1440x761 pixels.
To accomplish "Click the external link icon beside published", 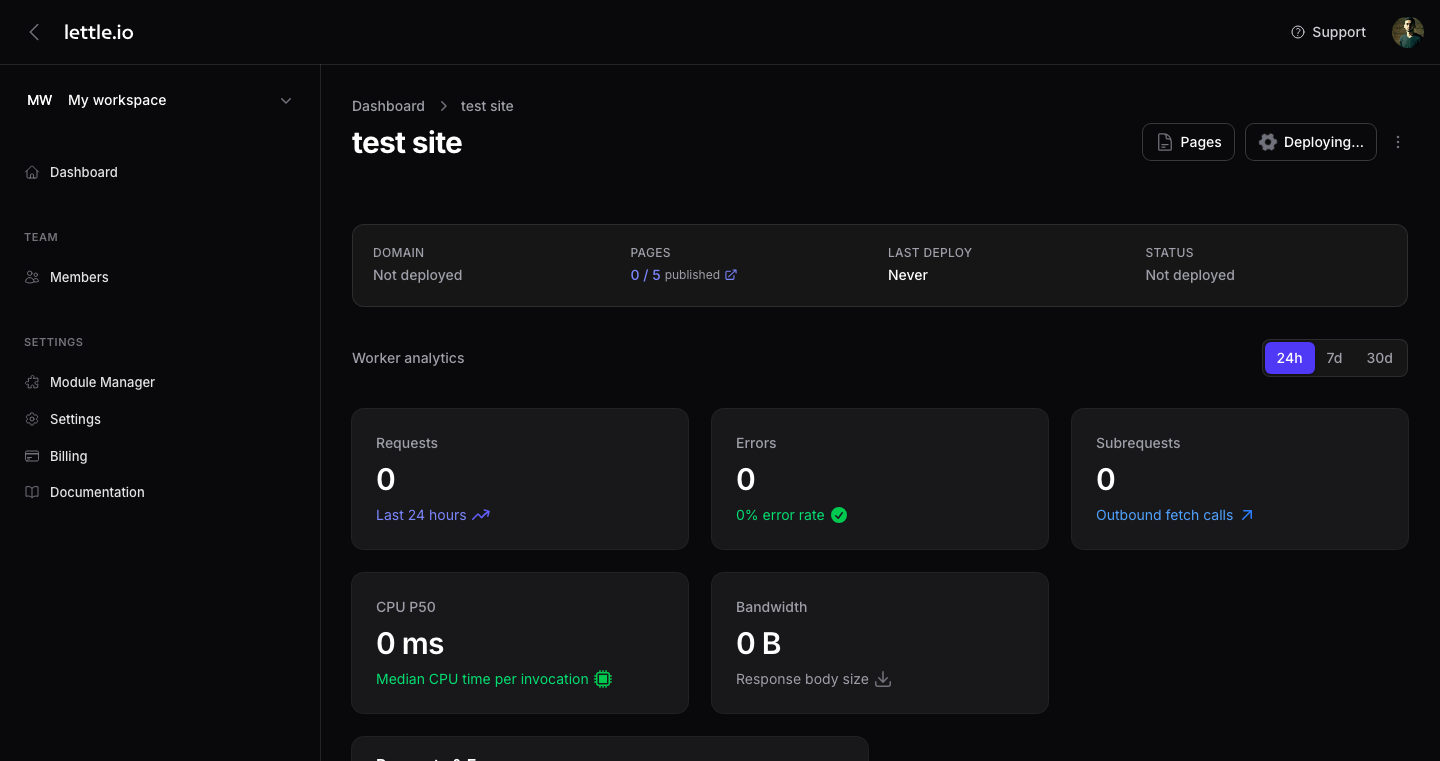I will point(731,275).
